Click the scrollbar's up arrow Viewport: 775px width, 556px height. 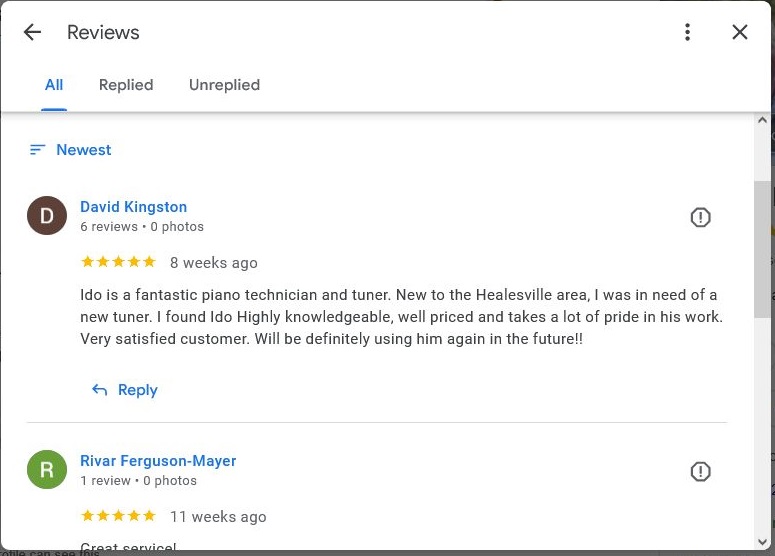(x=762, y=122)
